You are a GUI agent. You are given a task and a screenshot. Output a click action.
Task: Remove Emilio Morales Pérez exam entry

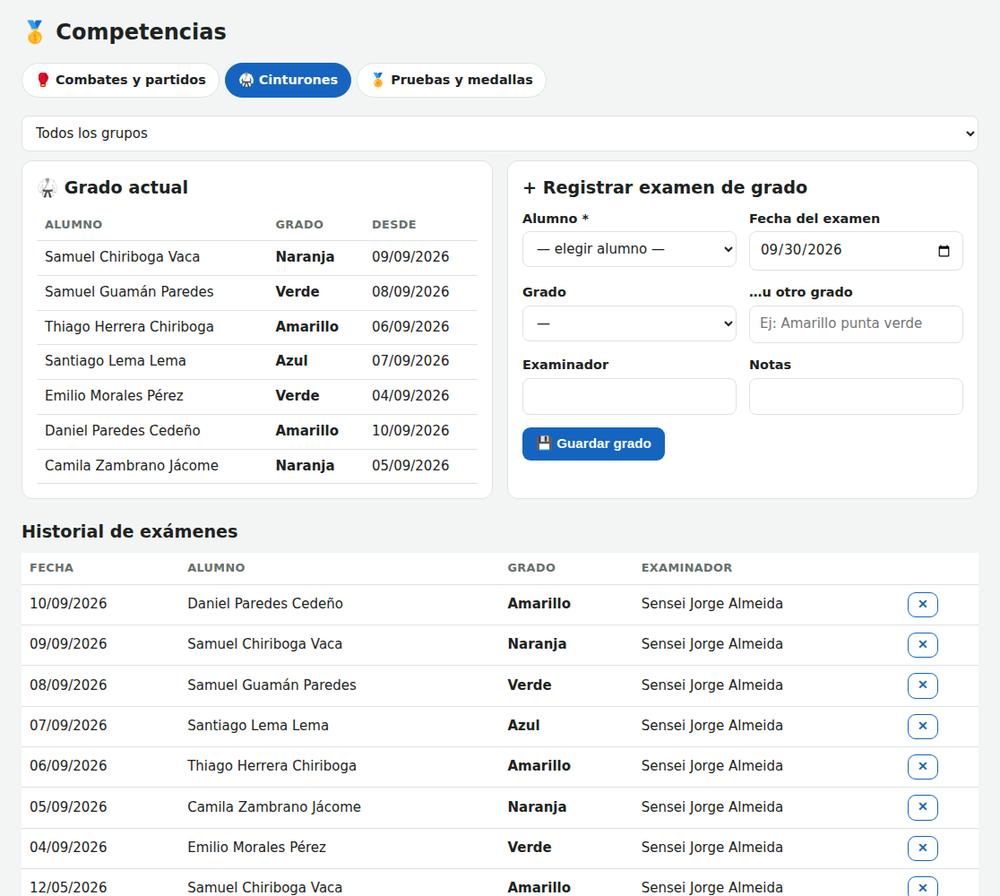point(922,848)
